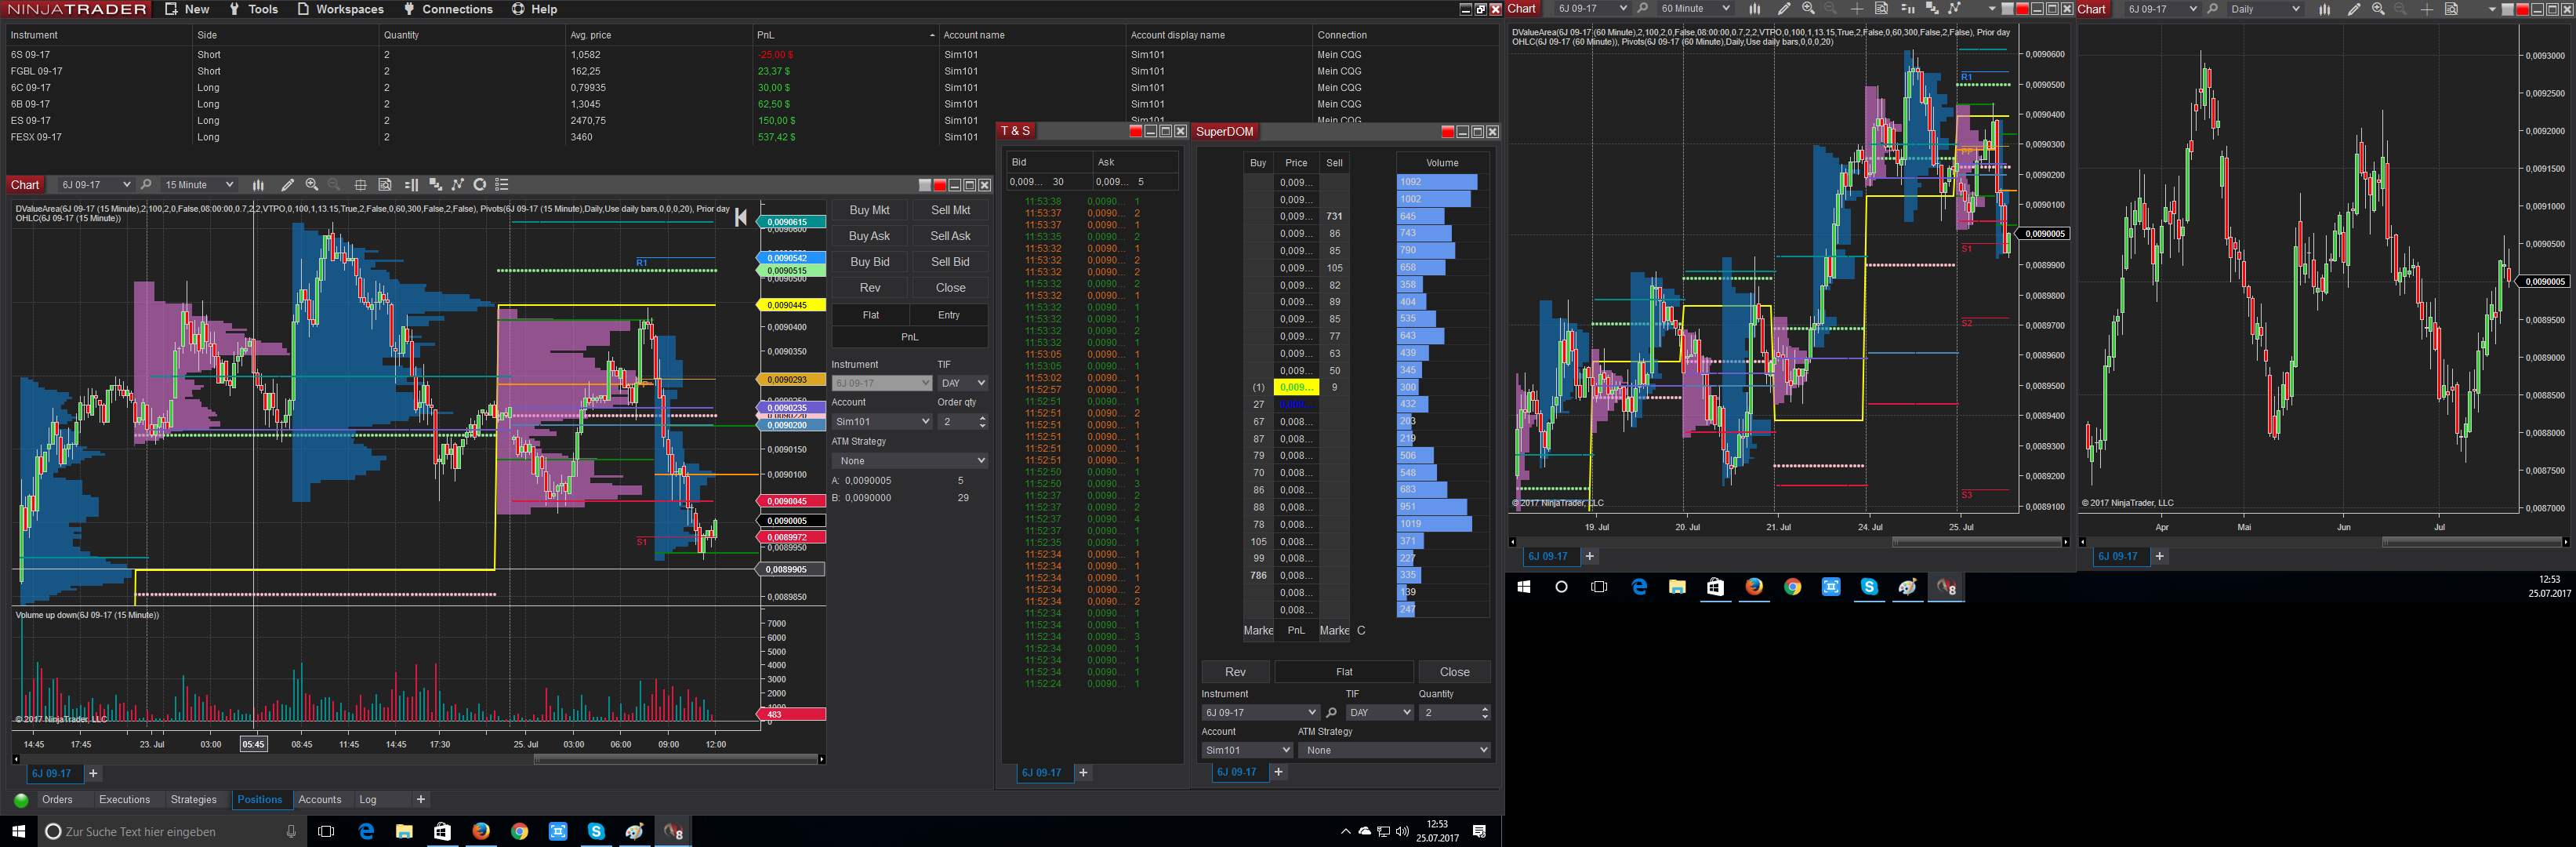Open bar style settings in Daily chart

pyautogui.click(x=2325, y=9)
